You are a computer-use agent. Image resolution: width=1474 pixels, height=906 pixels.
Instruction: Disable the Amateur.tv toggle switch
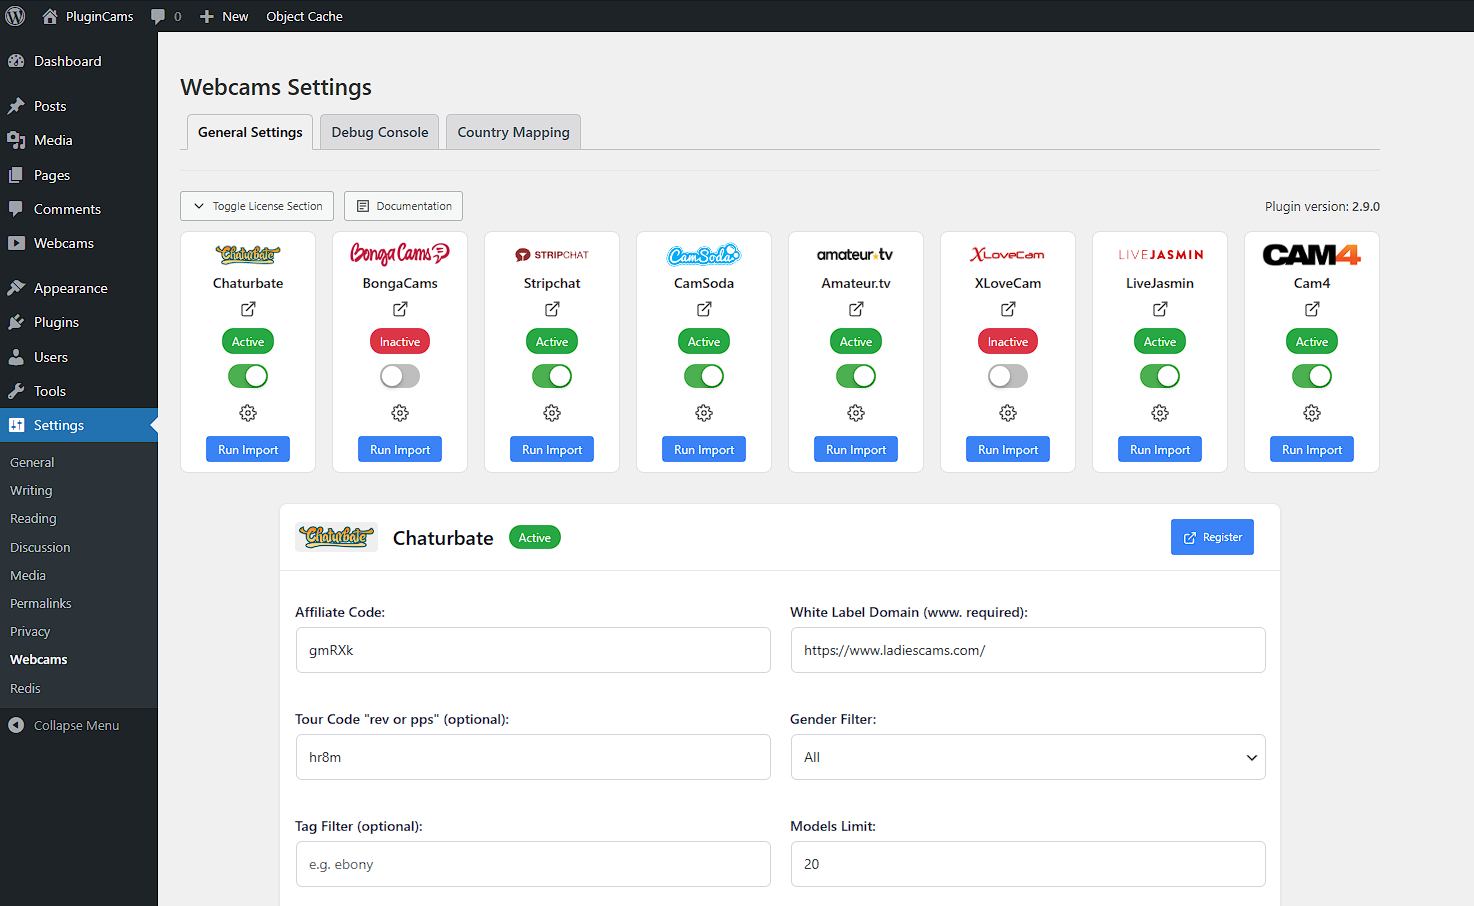pyautogui.click(x=856, y=376)
